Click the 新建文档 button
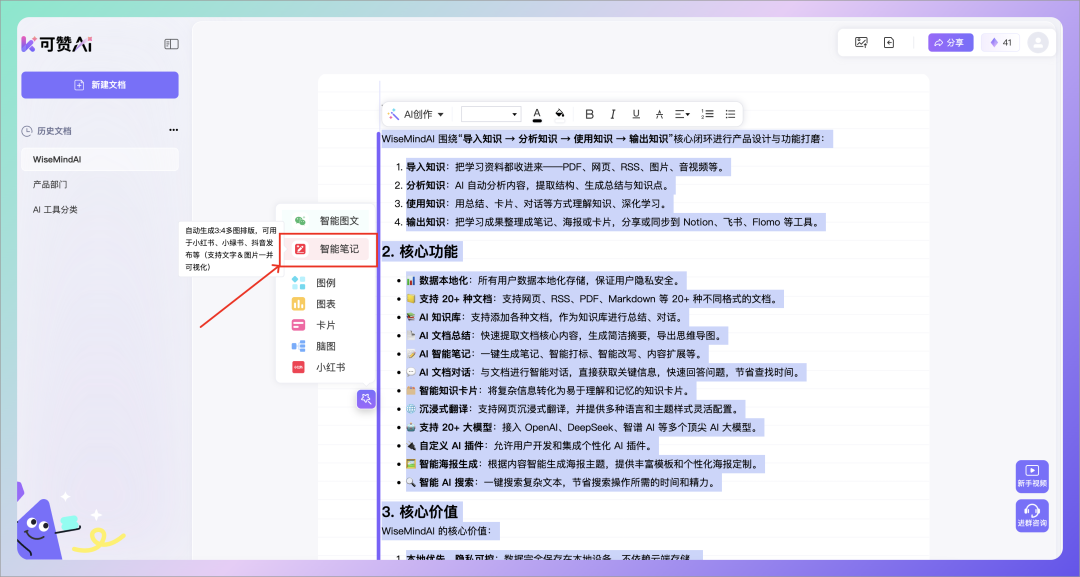 (x=100, y=85)
